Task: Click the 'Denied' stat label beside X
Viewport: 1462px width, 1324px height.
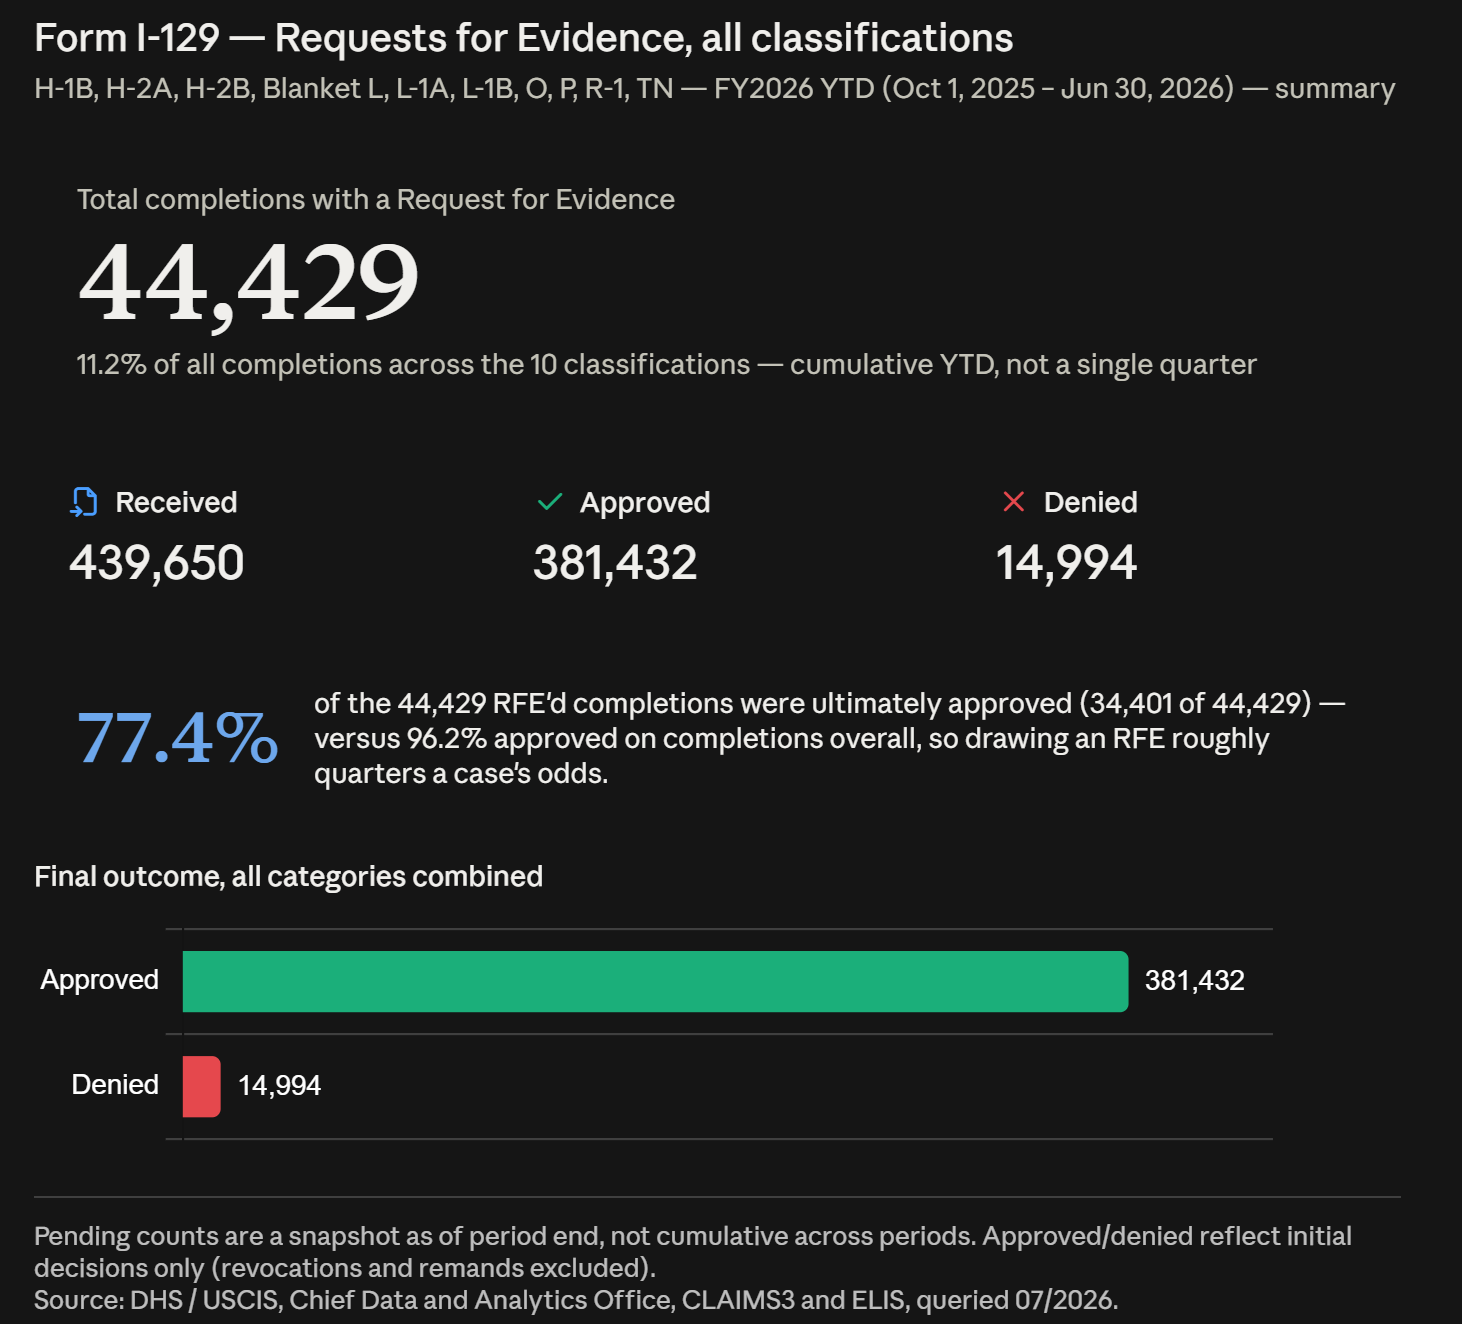Action: 1091,502
